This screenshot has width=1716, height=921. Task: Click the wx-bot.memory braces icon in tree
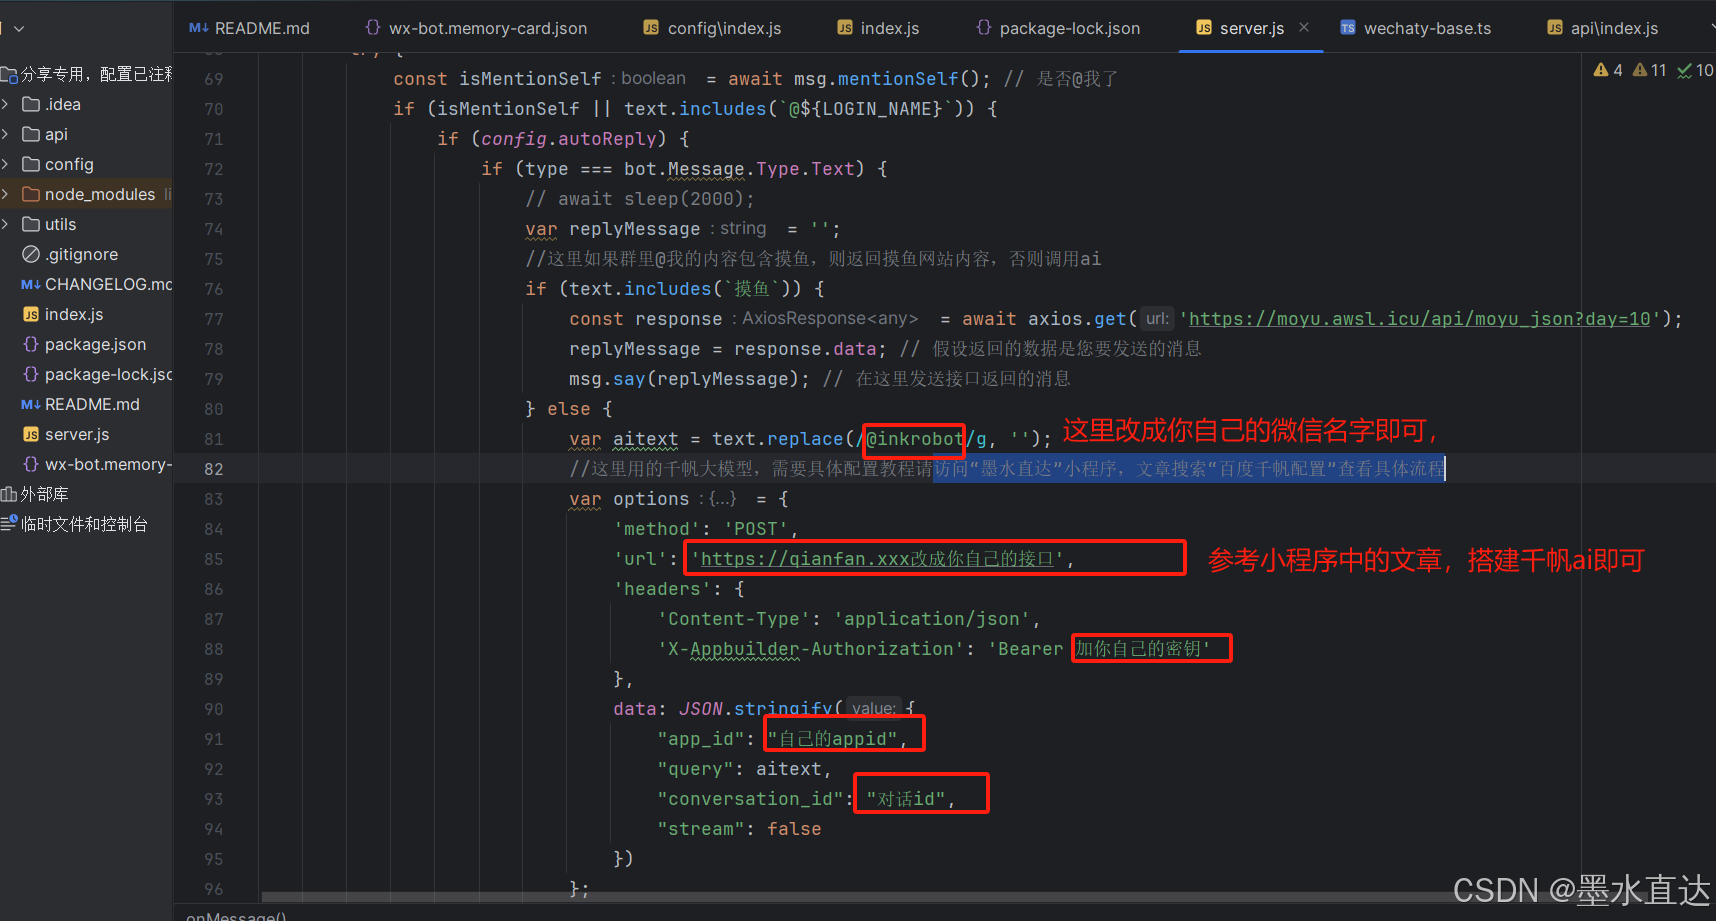(x=31, y=464)
